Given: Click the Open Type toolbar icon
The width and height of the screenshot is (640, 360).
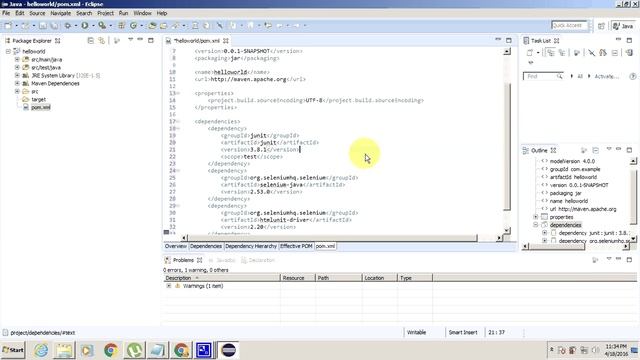Looking at the screenshot, I should tap(152, 26).
